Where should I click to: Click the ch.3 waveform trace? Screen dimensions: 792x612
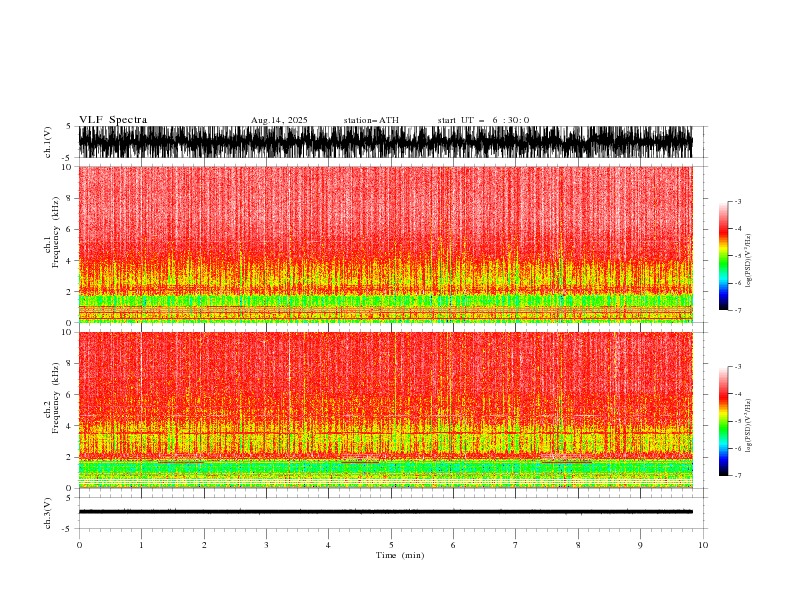click(385, 512)
